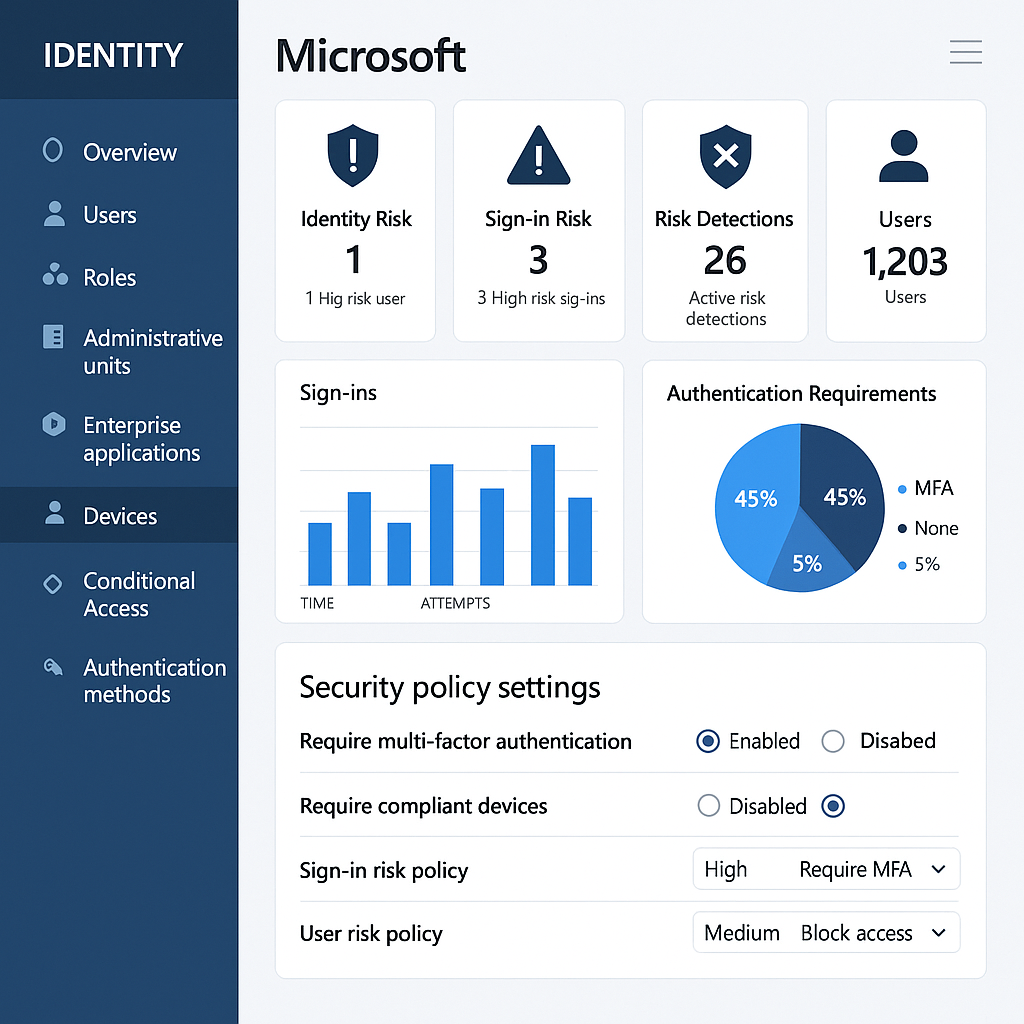Image resolution: width=1024 pixels, height=1024 pixels.
Task: Click the '1 Hig risk user' text
Action: (355, 298)
